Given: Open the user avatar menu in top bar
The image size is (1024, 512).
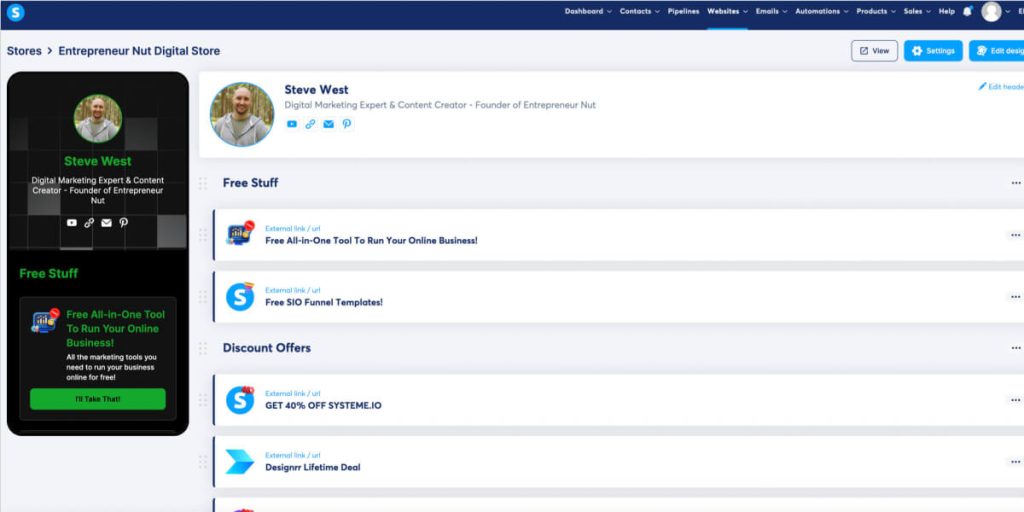Looking at the screenshot, I should coord(991,12).
